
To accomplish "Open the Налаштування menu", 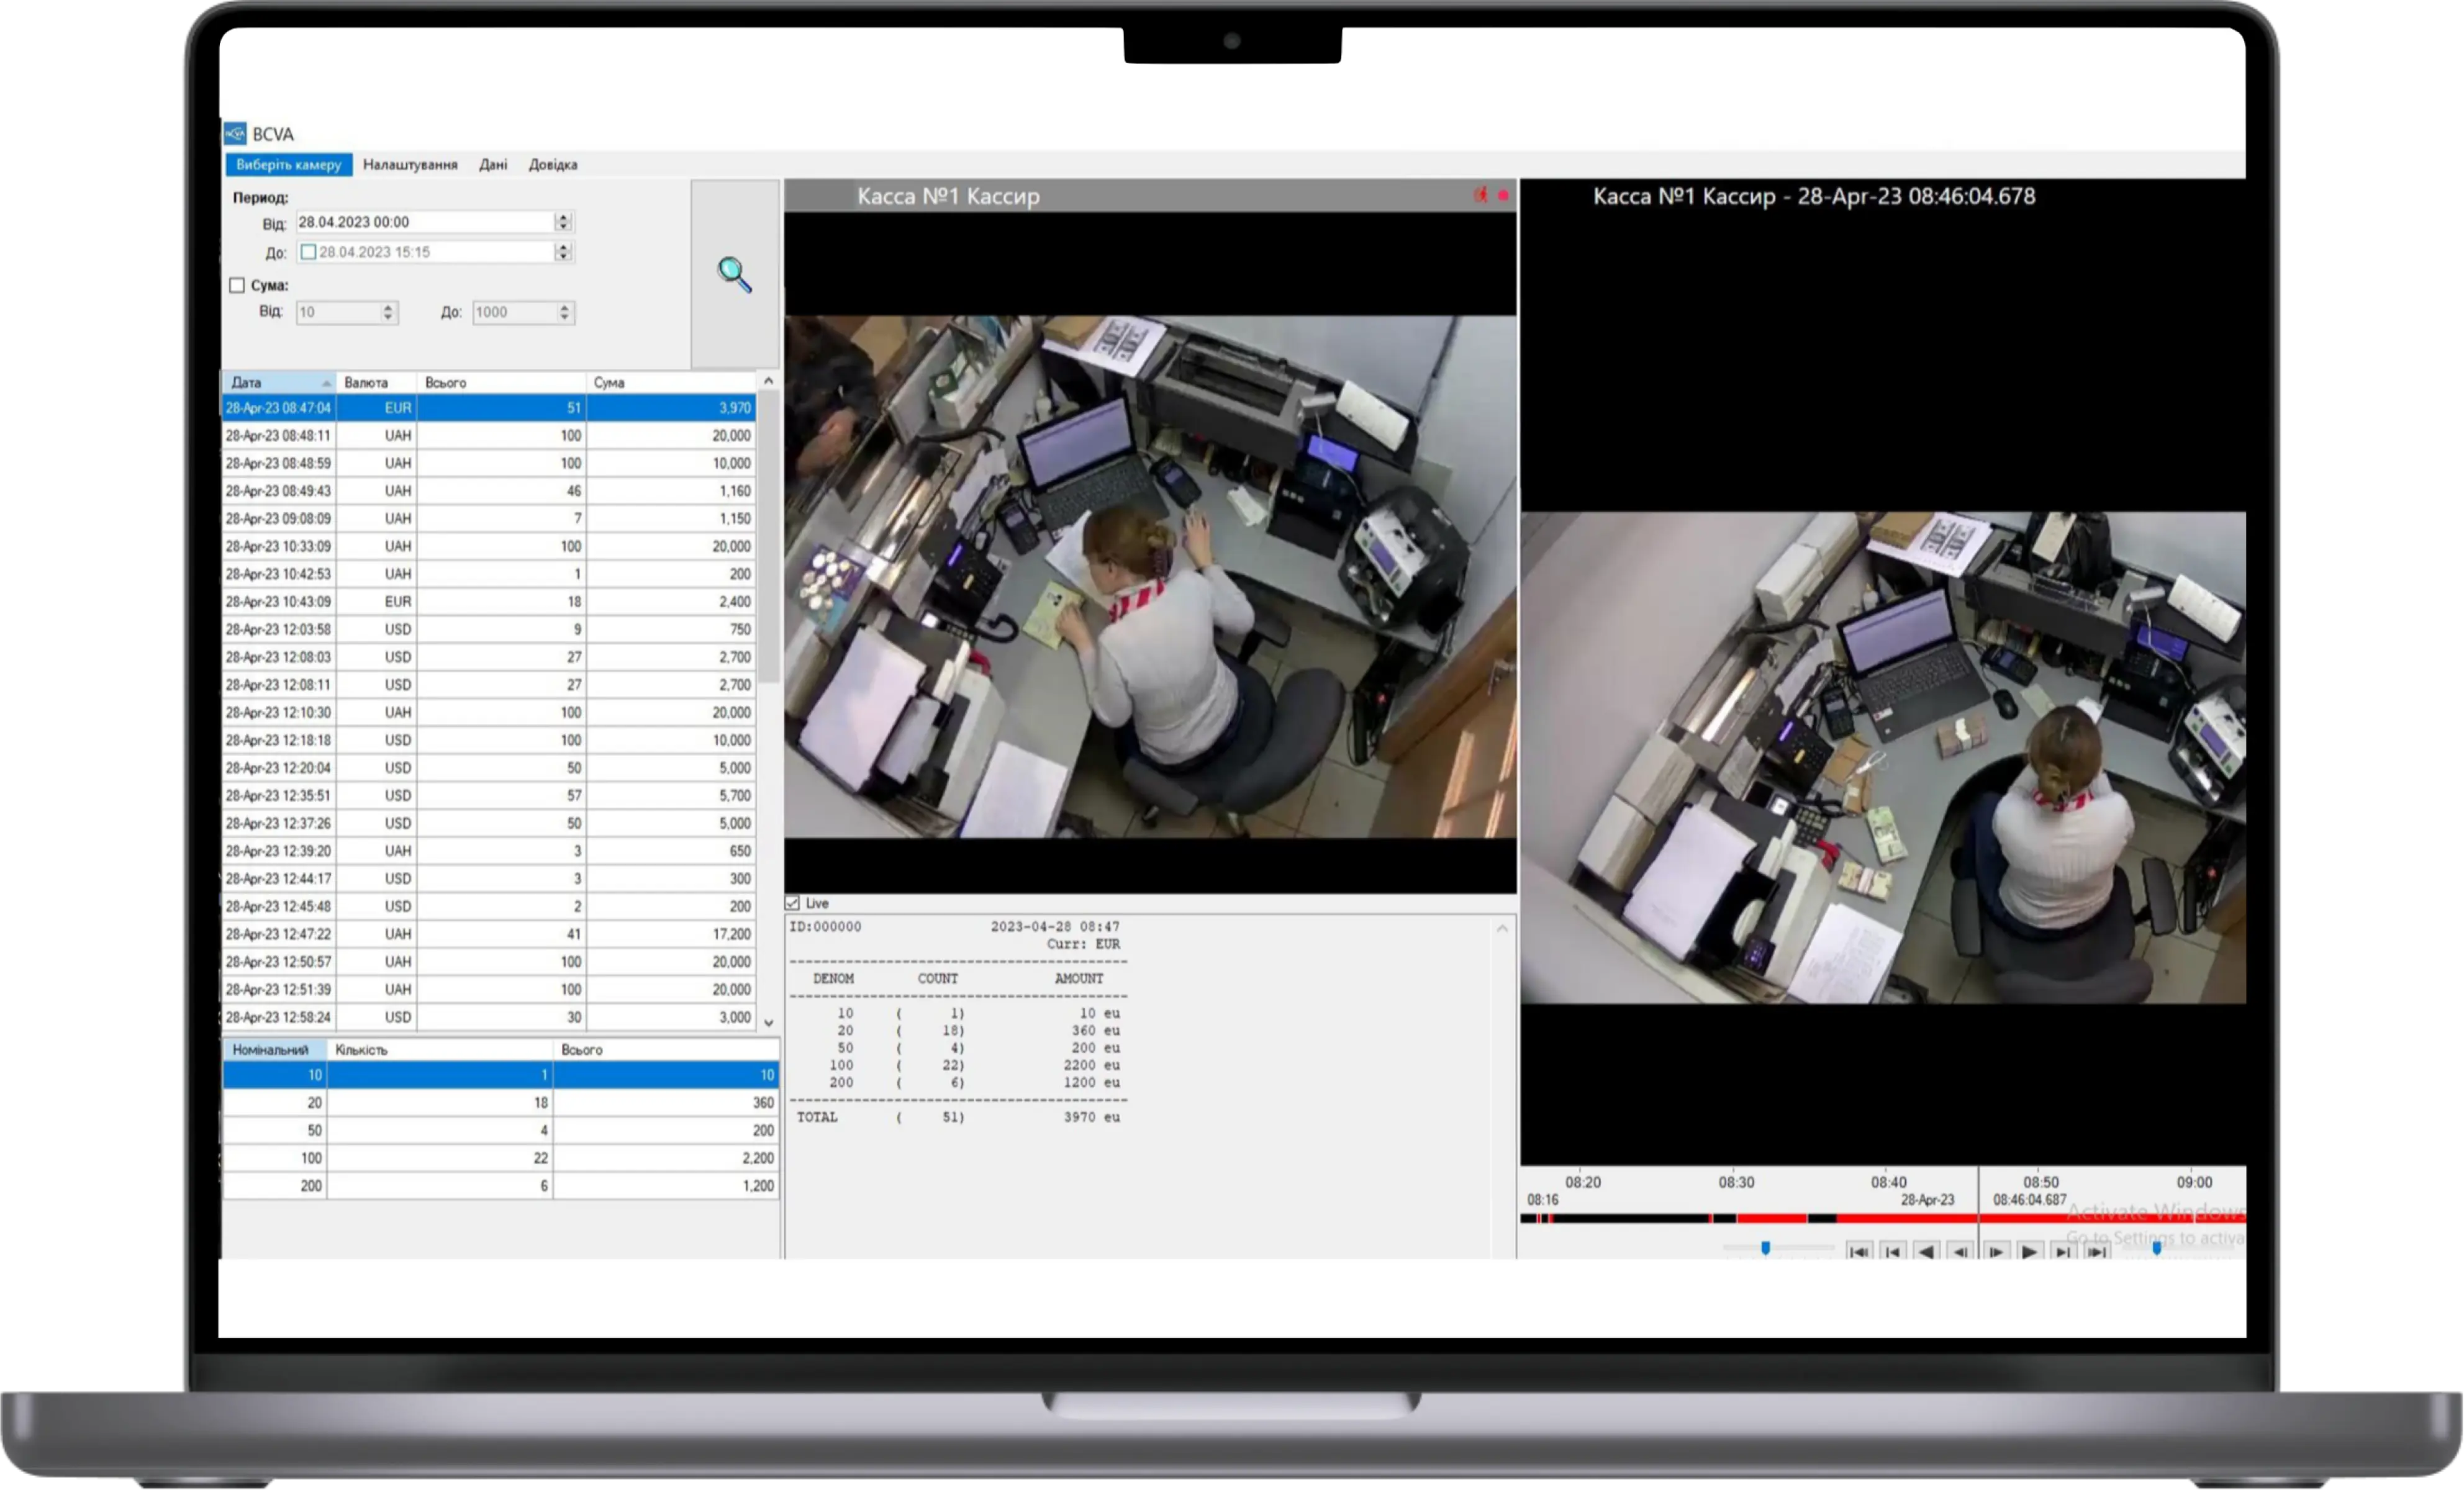I will 410,165.
